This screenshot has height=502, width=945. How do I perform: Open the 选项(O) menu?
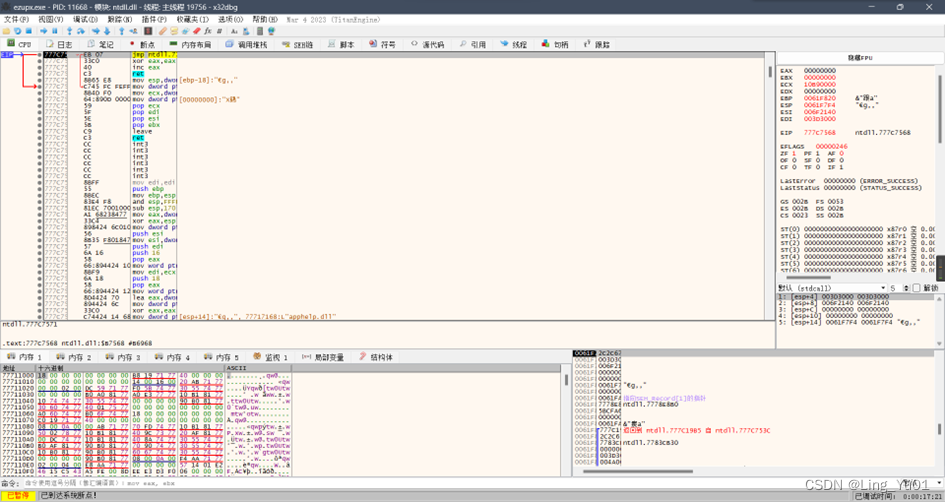pos(230,19)
